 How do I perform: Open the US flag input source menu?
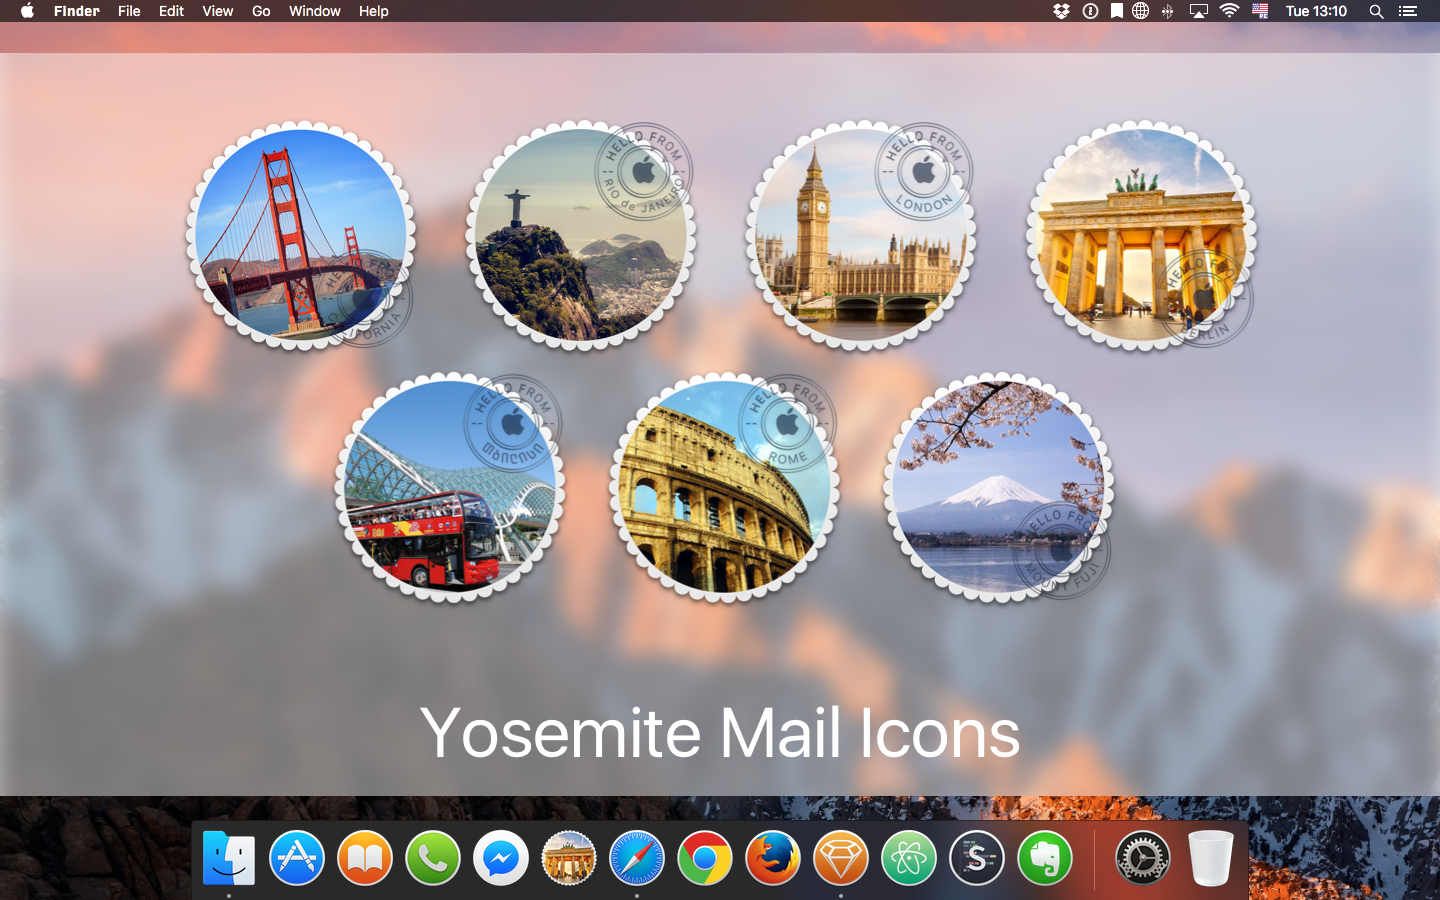pyautogui.click(x=1260, y=11)
